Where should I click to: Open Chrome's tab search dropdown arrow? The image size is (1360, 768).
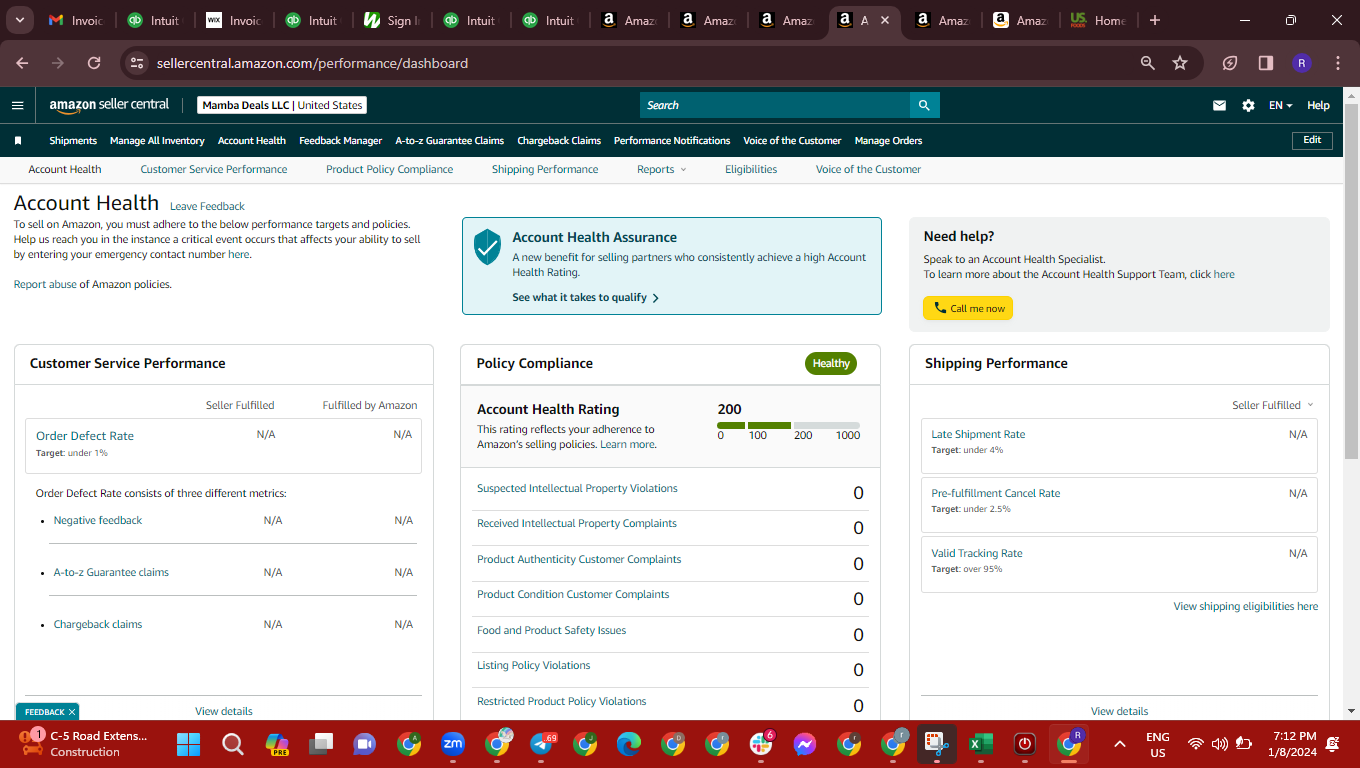point(20,20)
